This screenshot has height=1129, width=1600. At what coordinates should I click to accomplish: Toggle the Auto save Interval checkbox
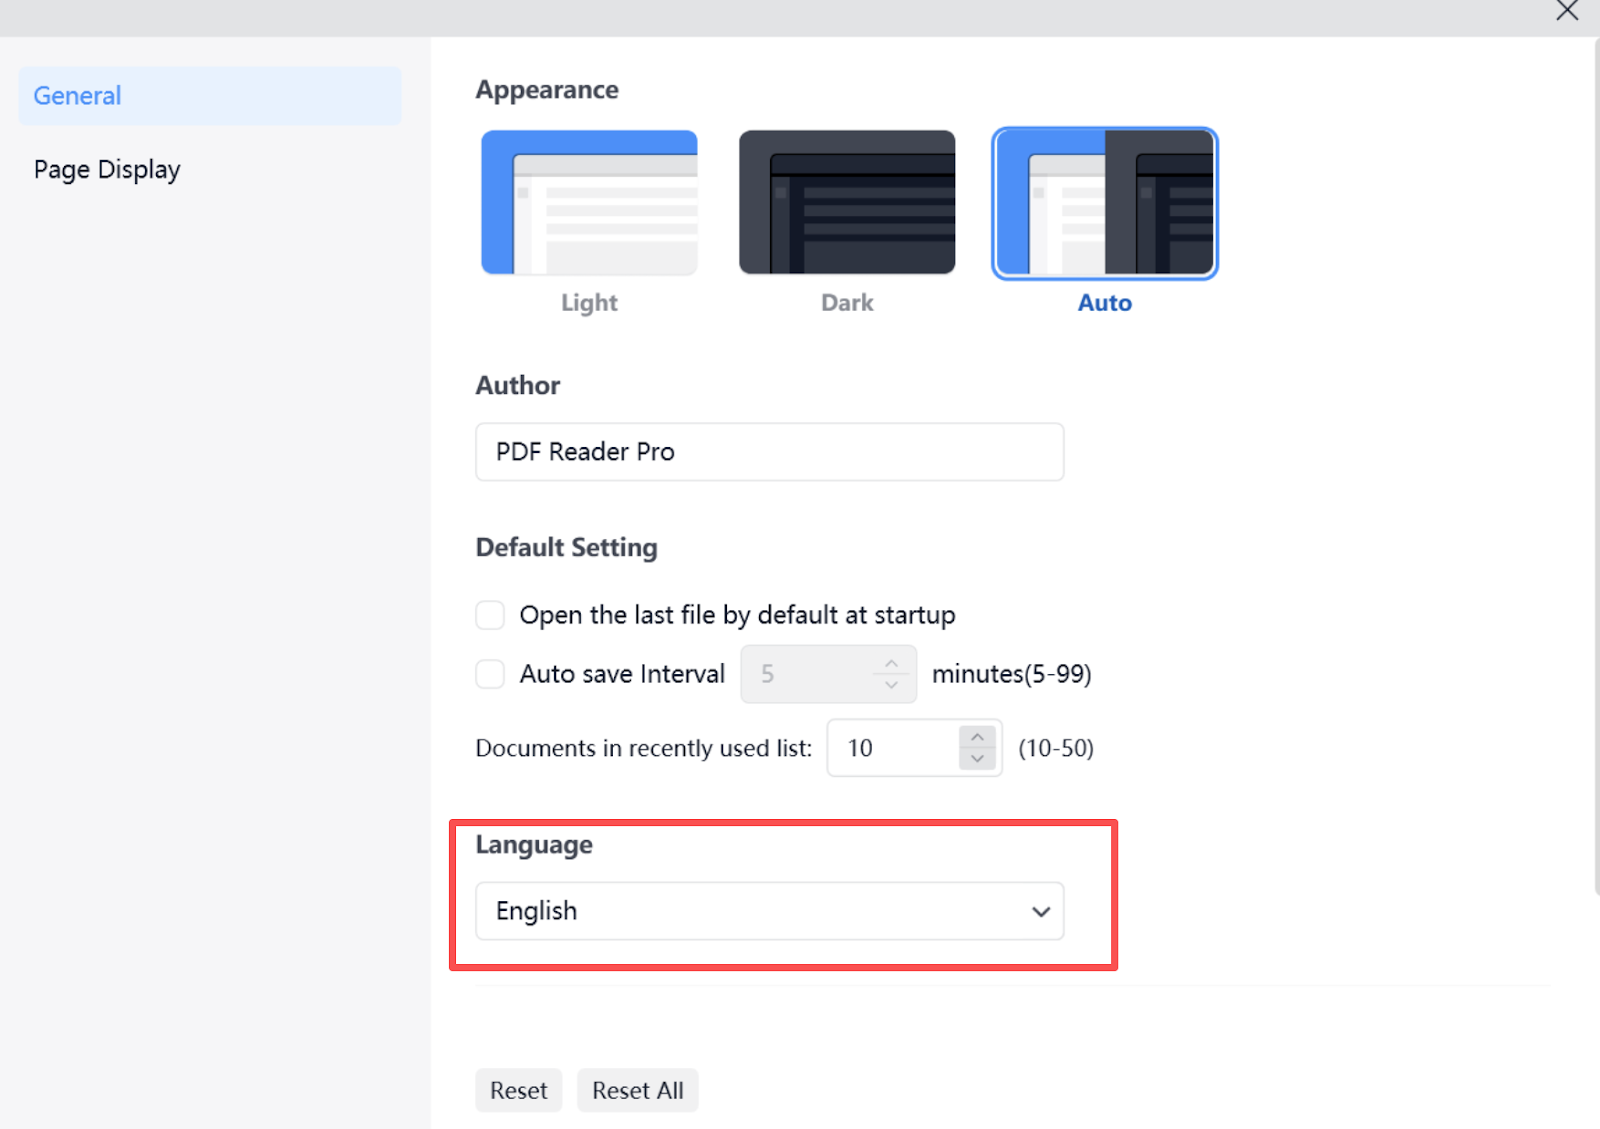(490, 674)
